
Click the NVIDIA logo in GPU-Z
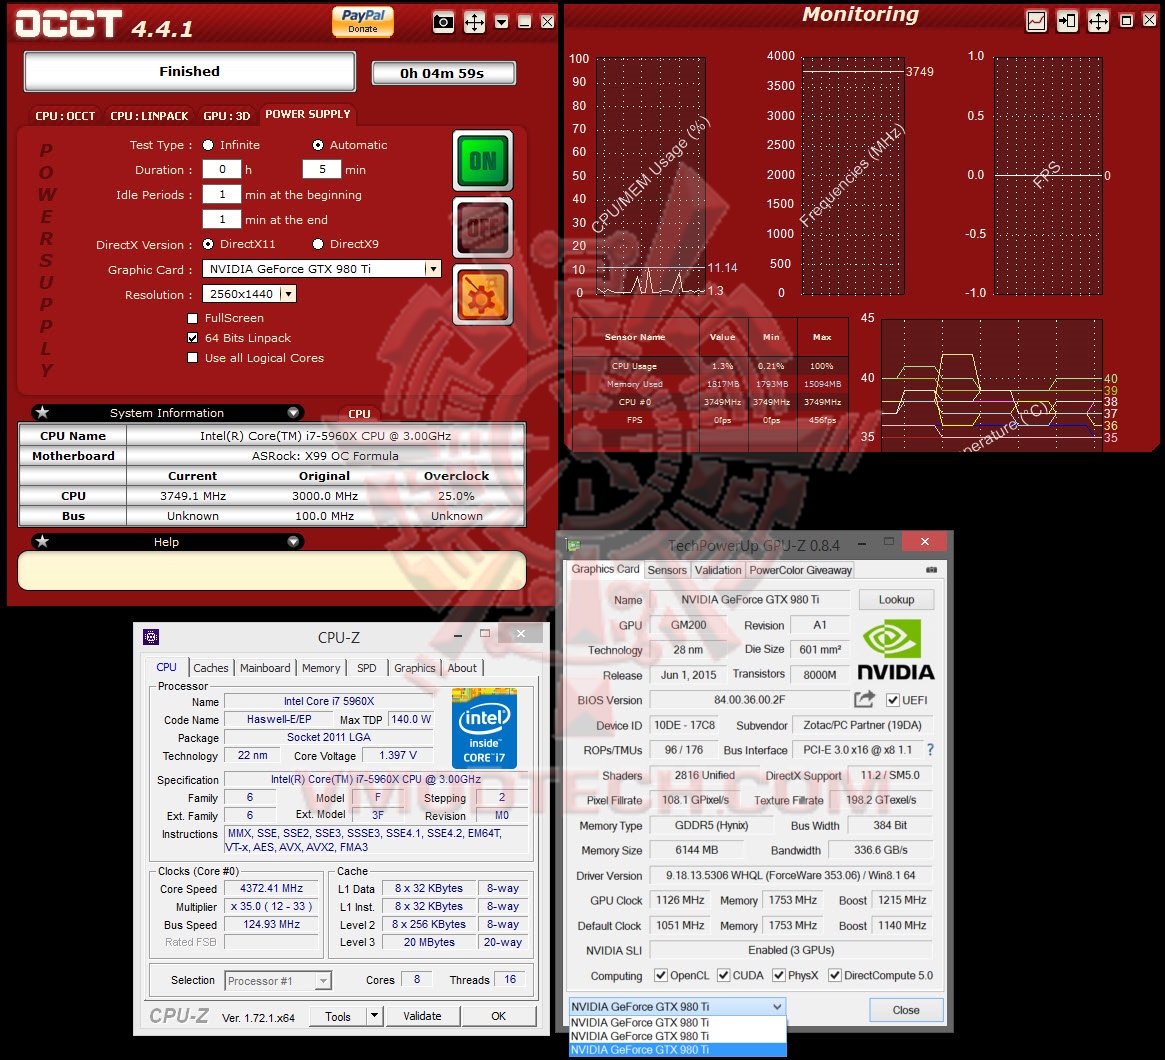point(896,650)
